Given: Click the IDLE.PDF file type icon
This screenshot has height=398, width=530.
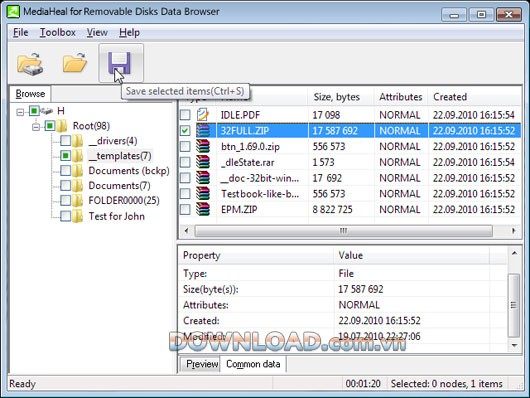Looking at the screenshot, I should pos(203,115).
